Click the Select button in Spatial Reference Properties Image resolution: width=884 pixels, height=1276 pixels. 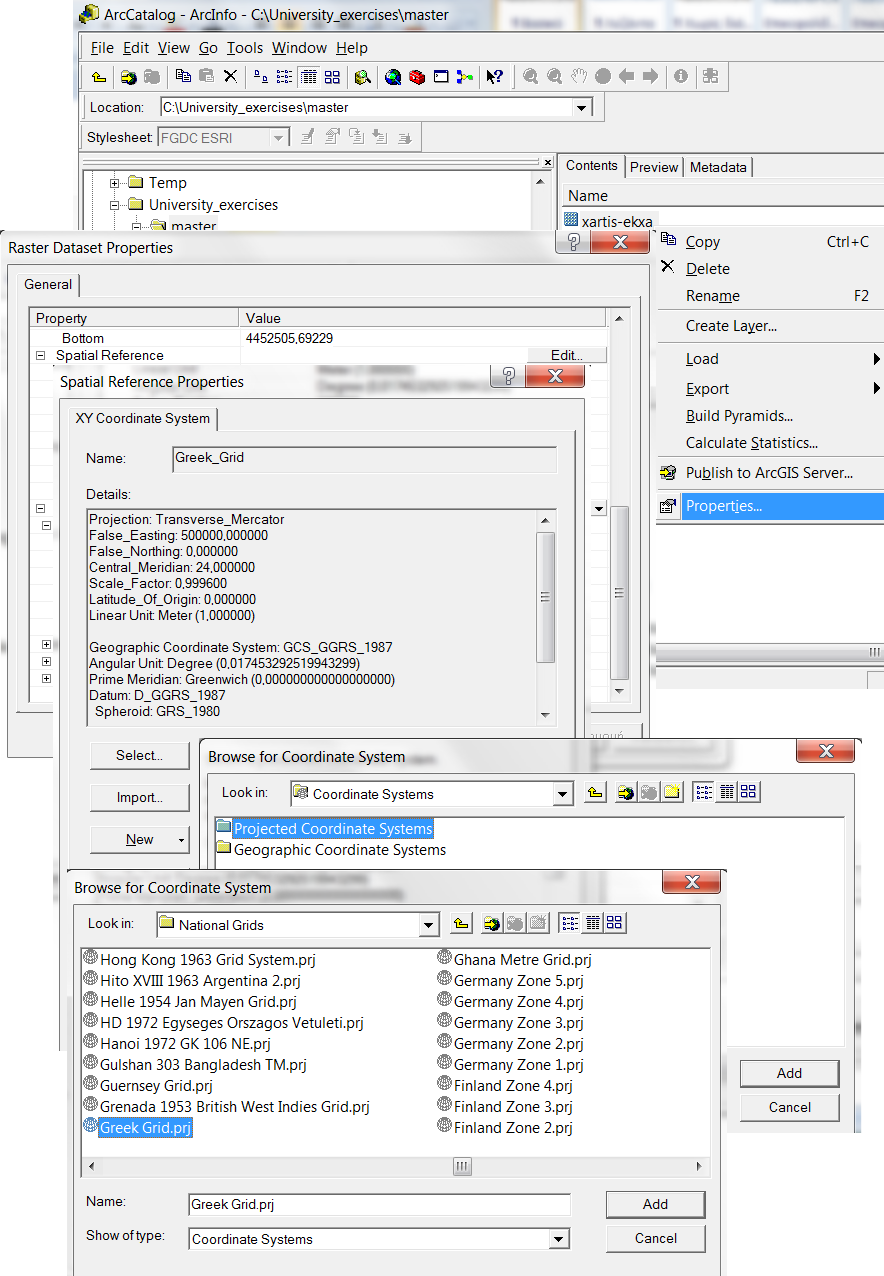click(139, 756)
